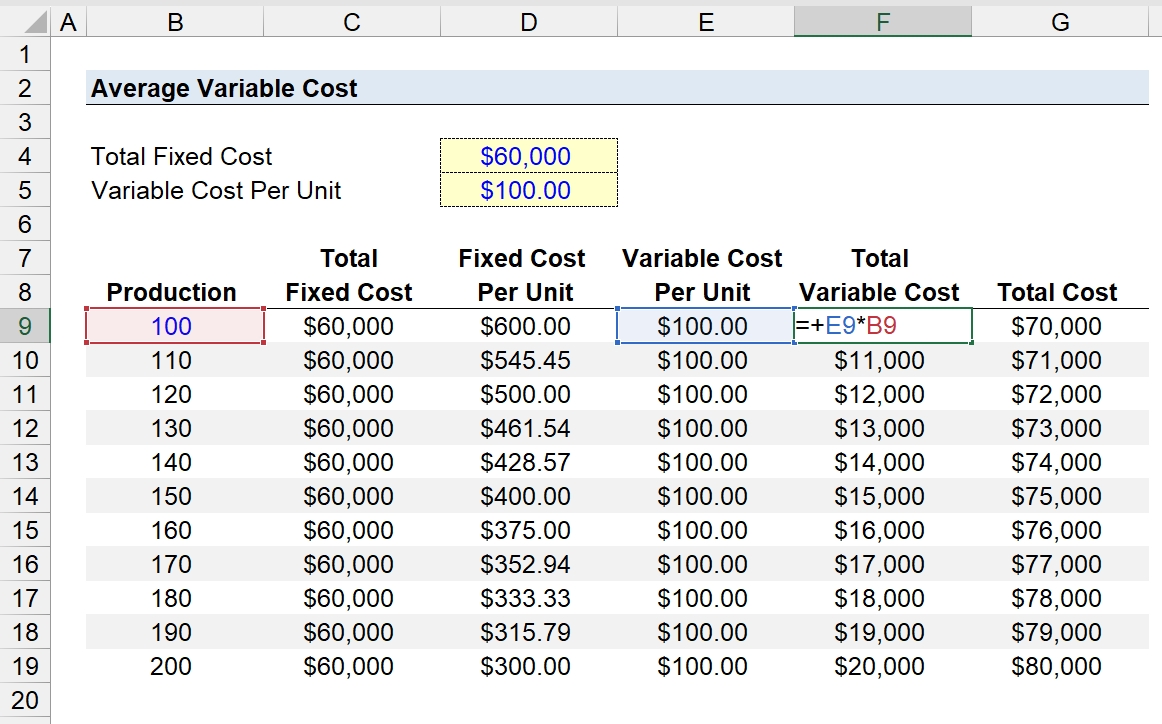Click the Total Variable Cost heading

(879, 275)
